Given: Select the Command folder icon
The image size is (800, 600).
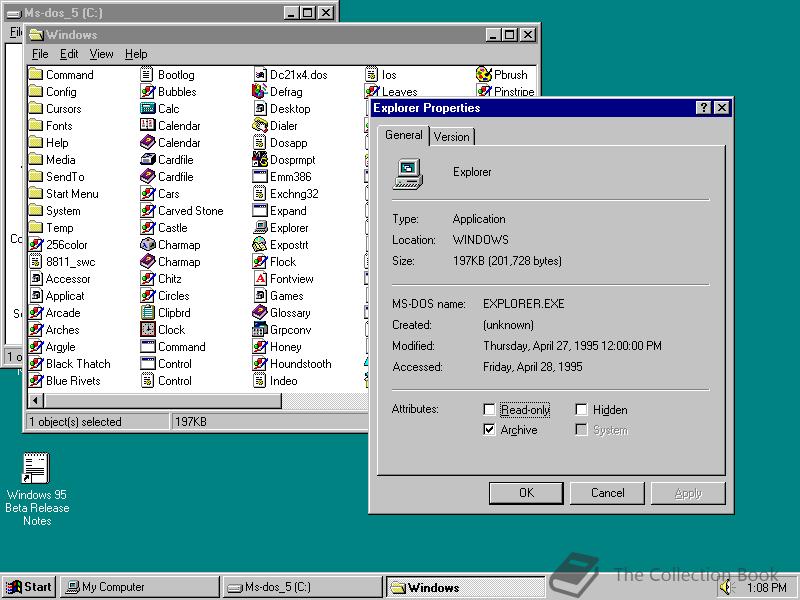Looking at the screenshot, I should click(36, 74).
